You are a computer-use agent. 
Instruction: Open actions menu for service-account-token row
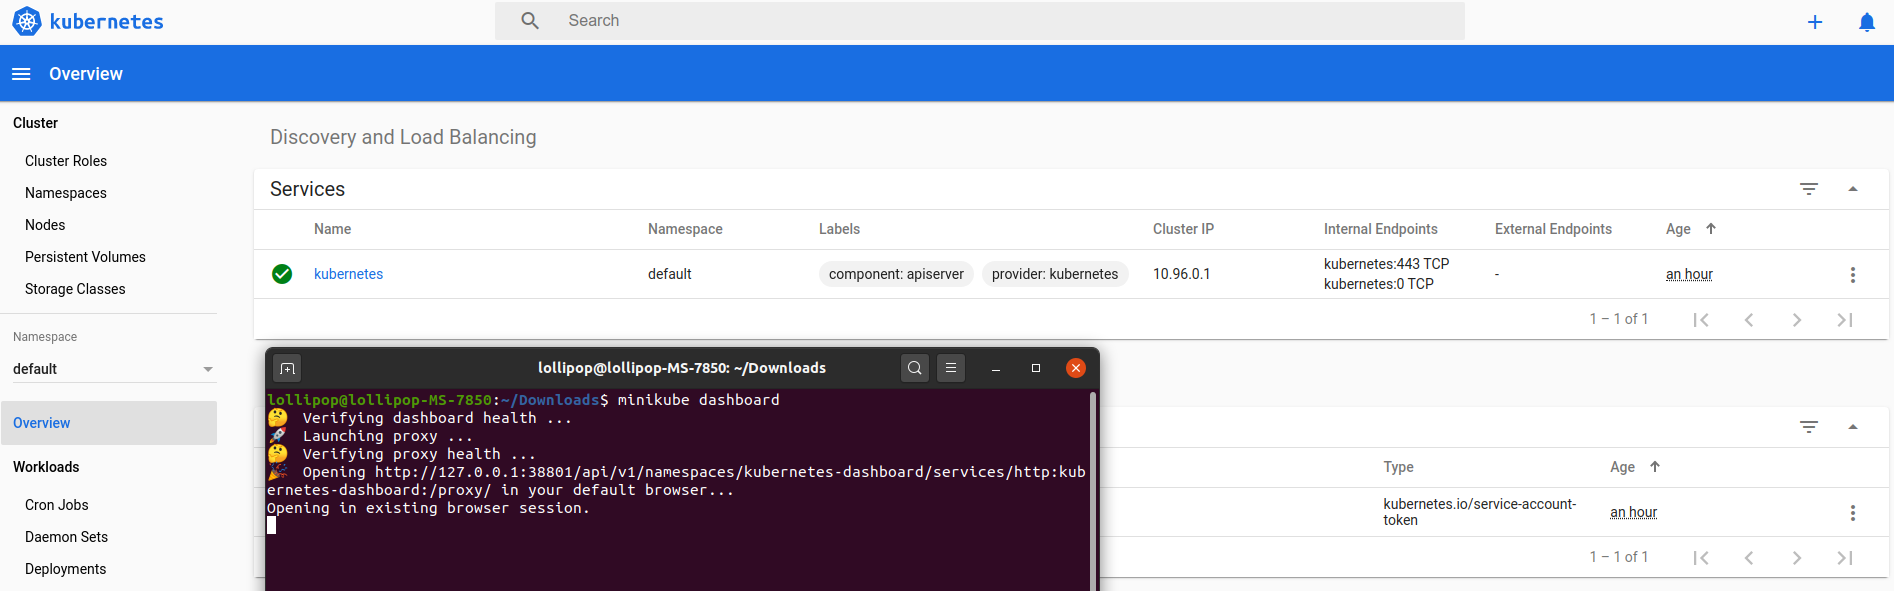point(1853,512)
